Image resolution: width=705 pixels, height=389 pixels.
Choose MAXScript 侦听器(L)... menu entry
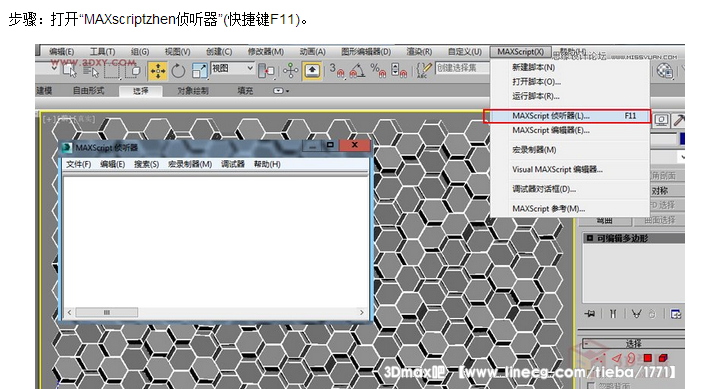point(567,116)
